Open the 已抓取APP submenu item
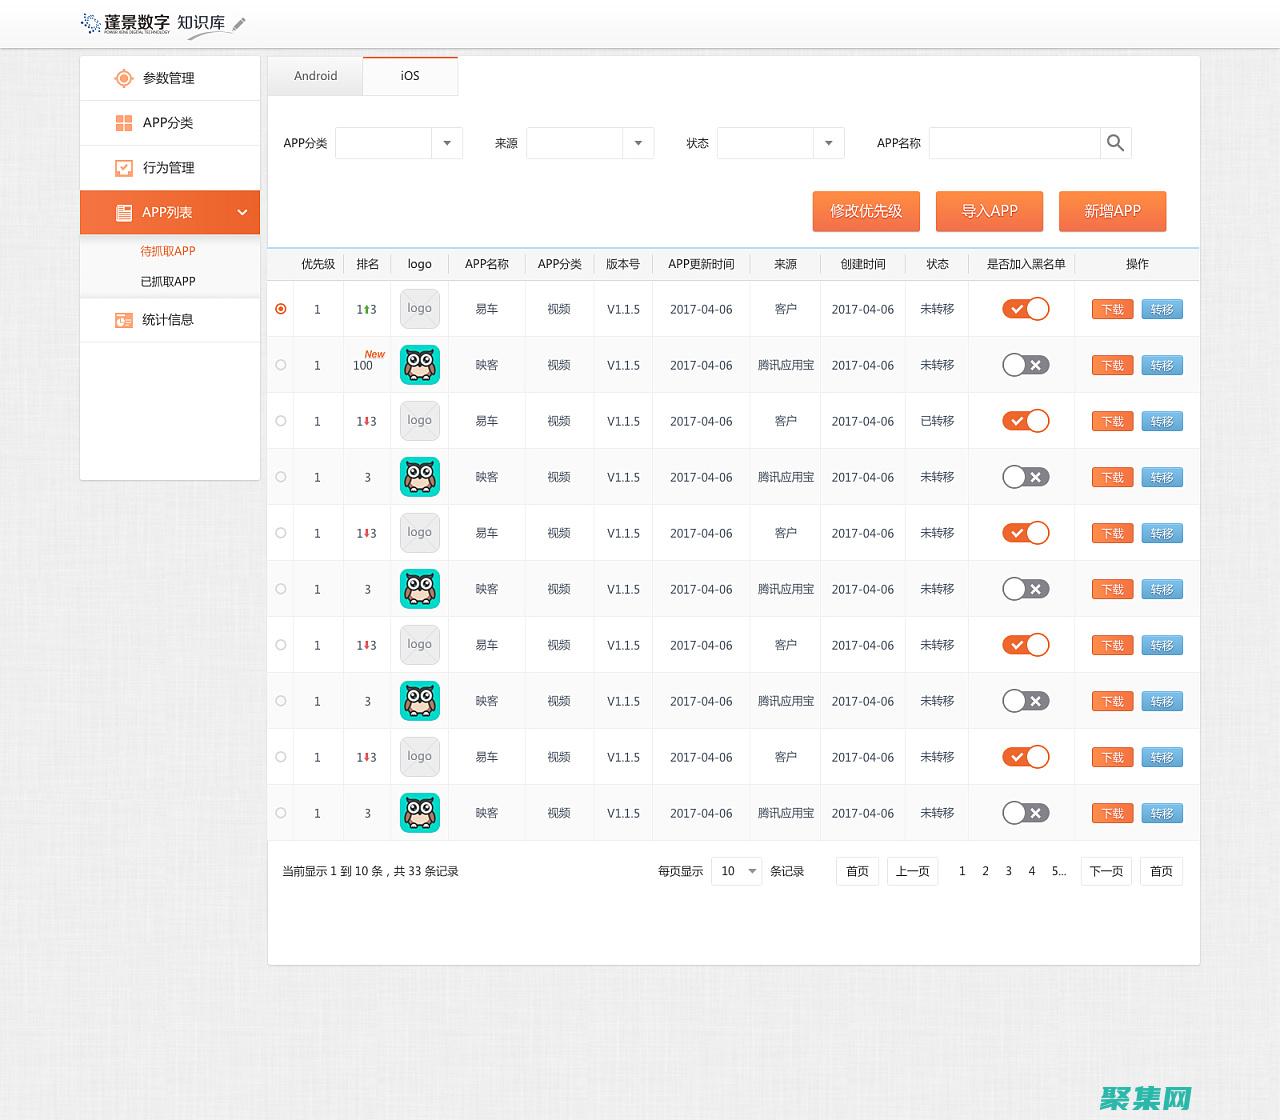This screenshot has height=1120, width=1280. (x=168, y=281)
